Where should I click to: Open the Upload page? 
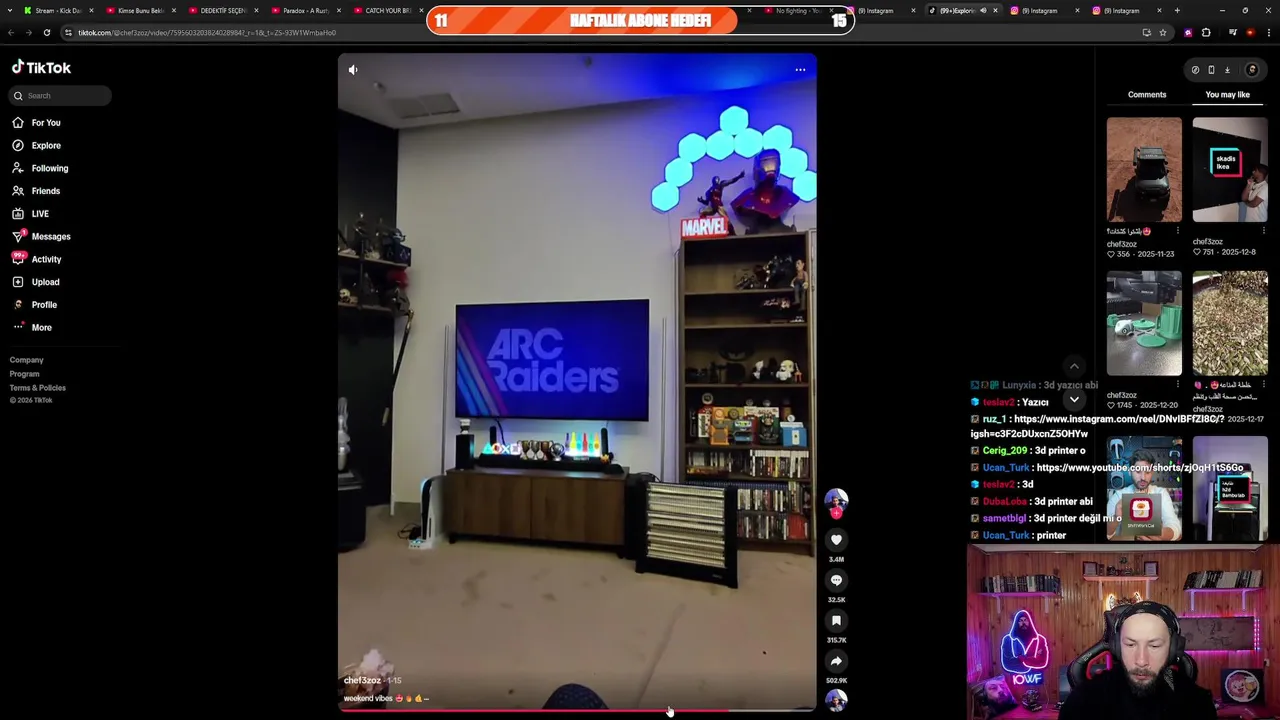(x=45, y=282)
